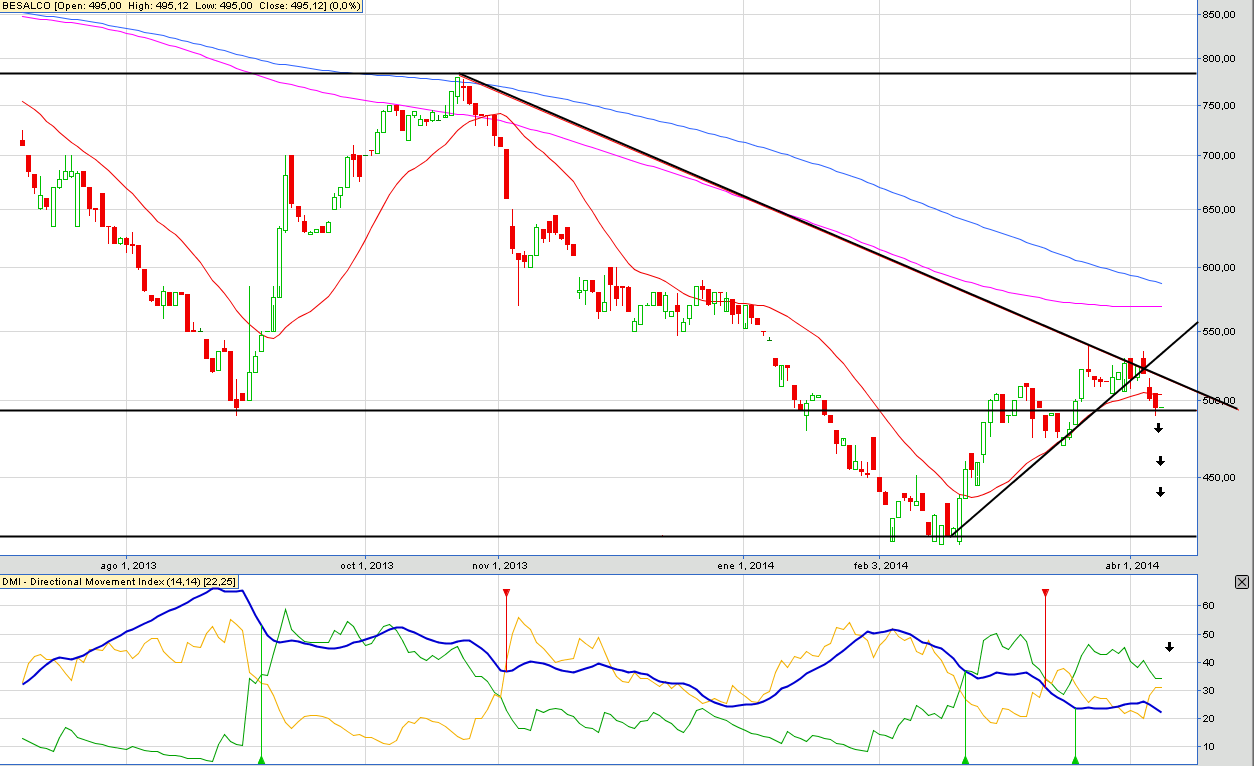Close the DMI indicator panel

pos(1242,582)
